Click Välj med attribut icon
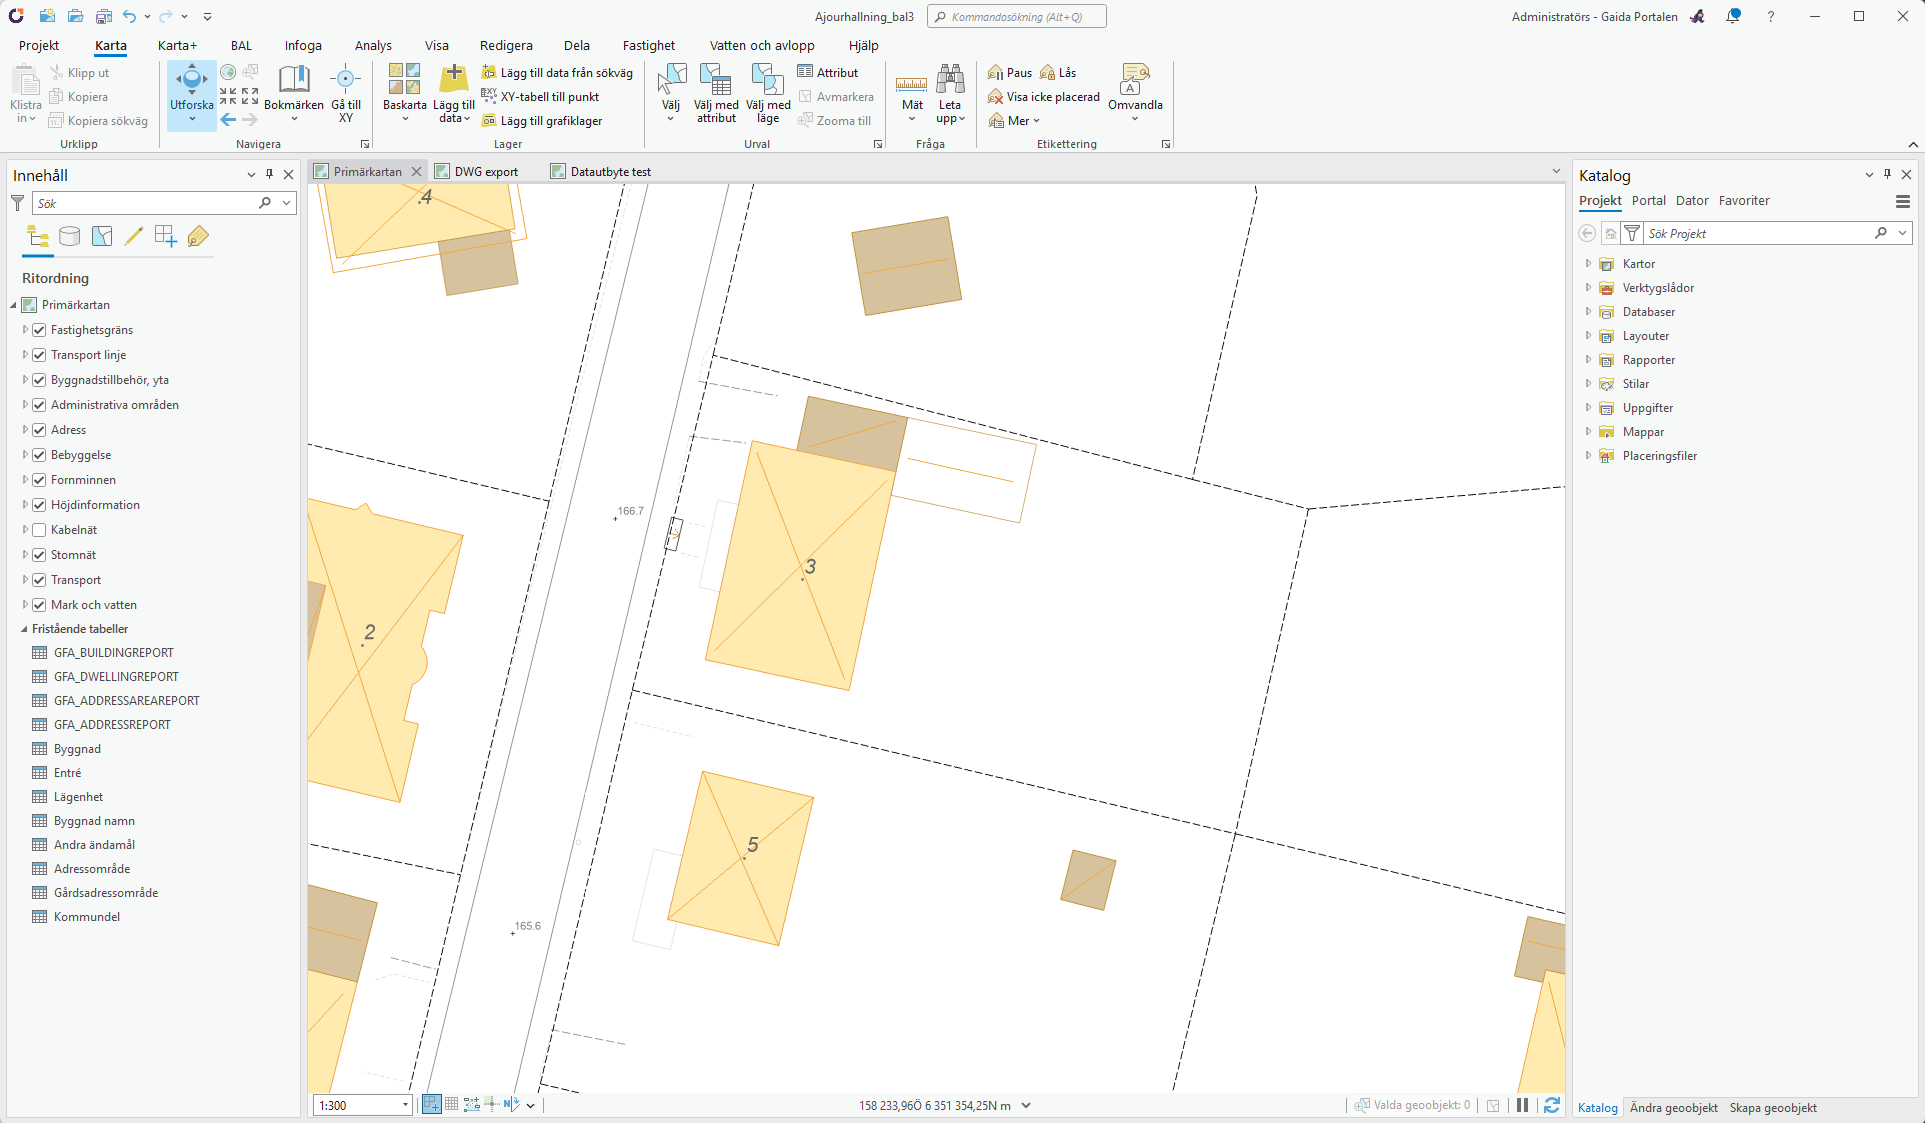Viewport: 1925px width, 1123px height. coord(716,80)
